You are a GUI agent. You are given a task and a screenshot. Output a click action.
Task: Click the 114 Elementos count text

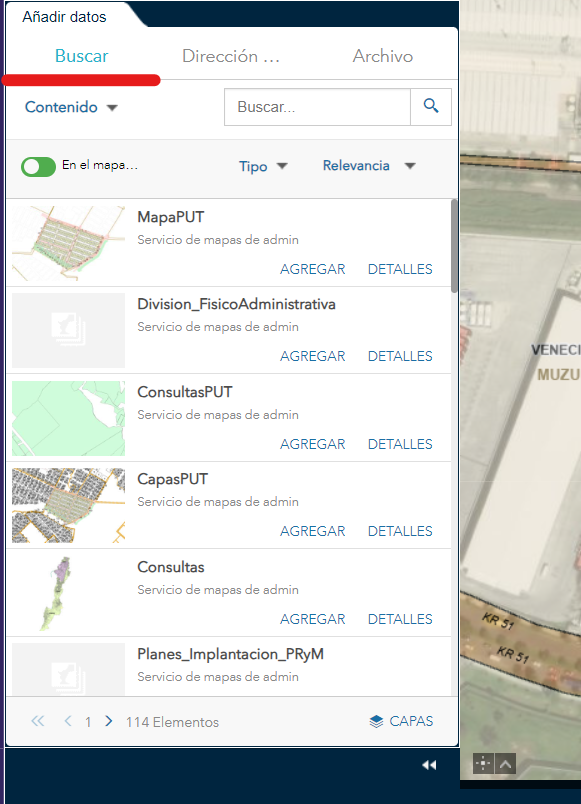click(x=172, y=722)
